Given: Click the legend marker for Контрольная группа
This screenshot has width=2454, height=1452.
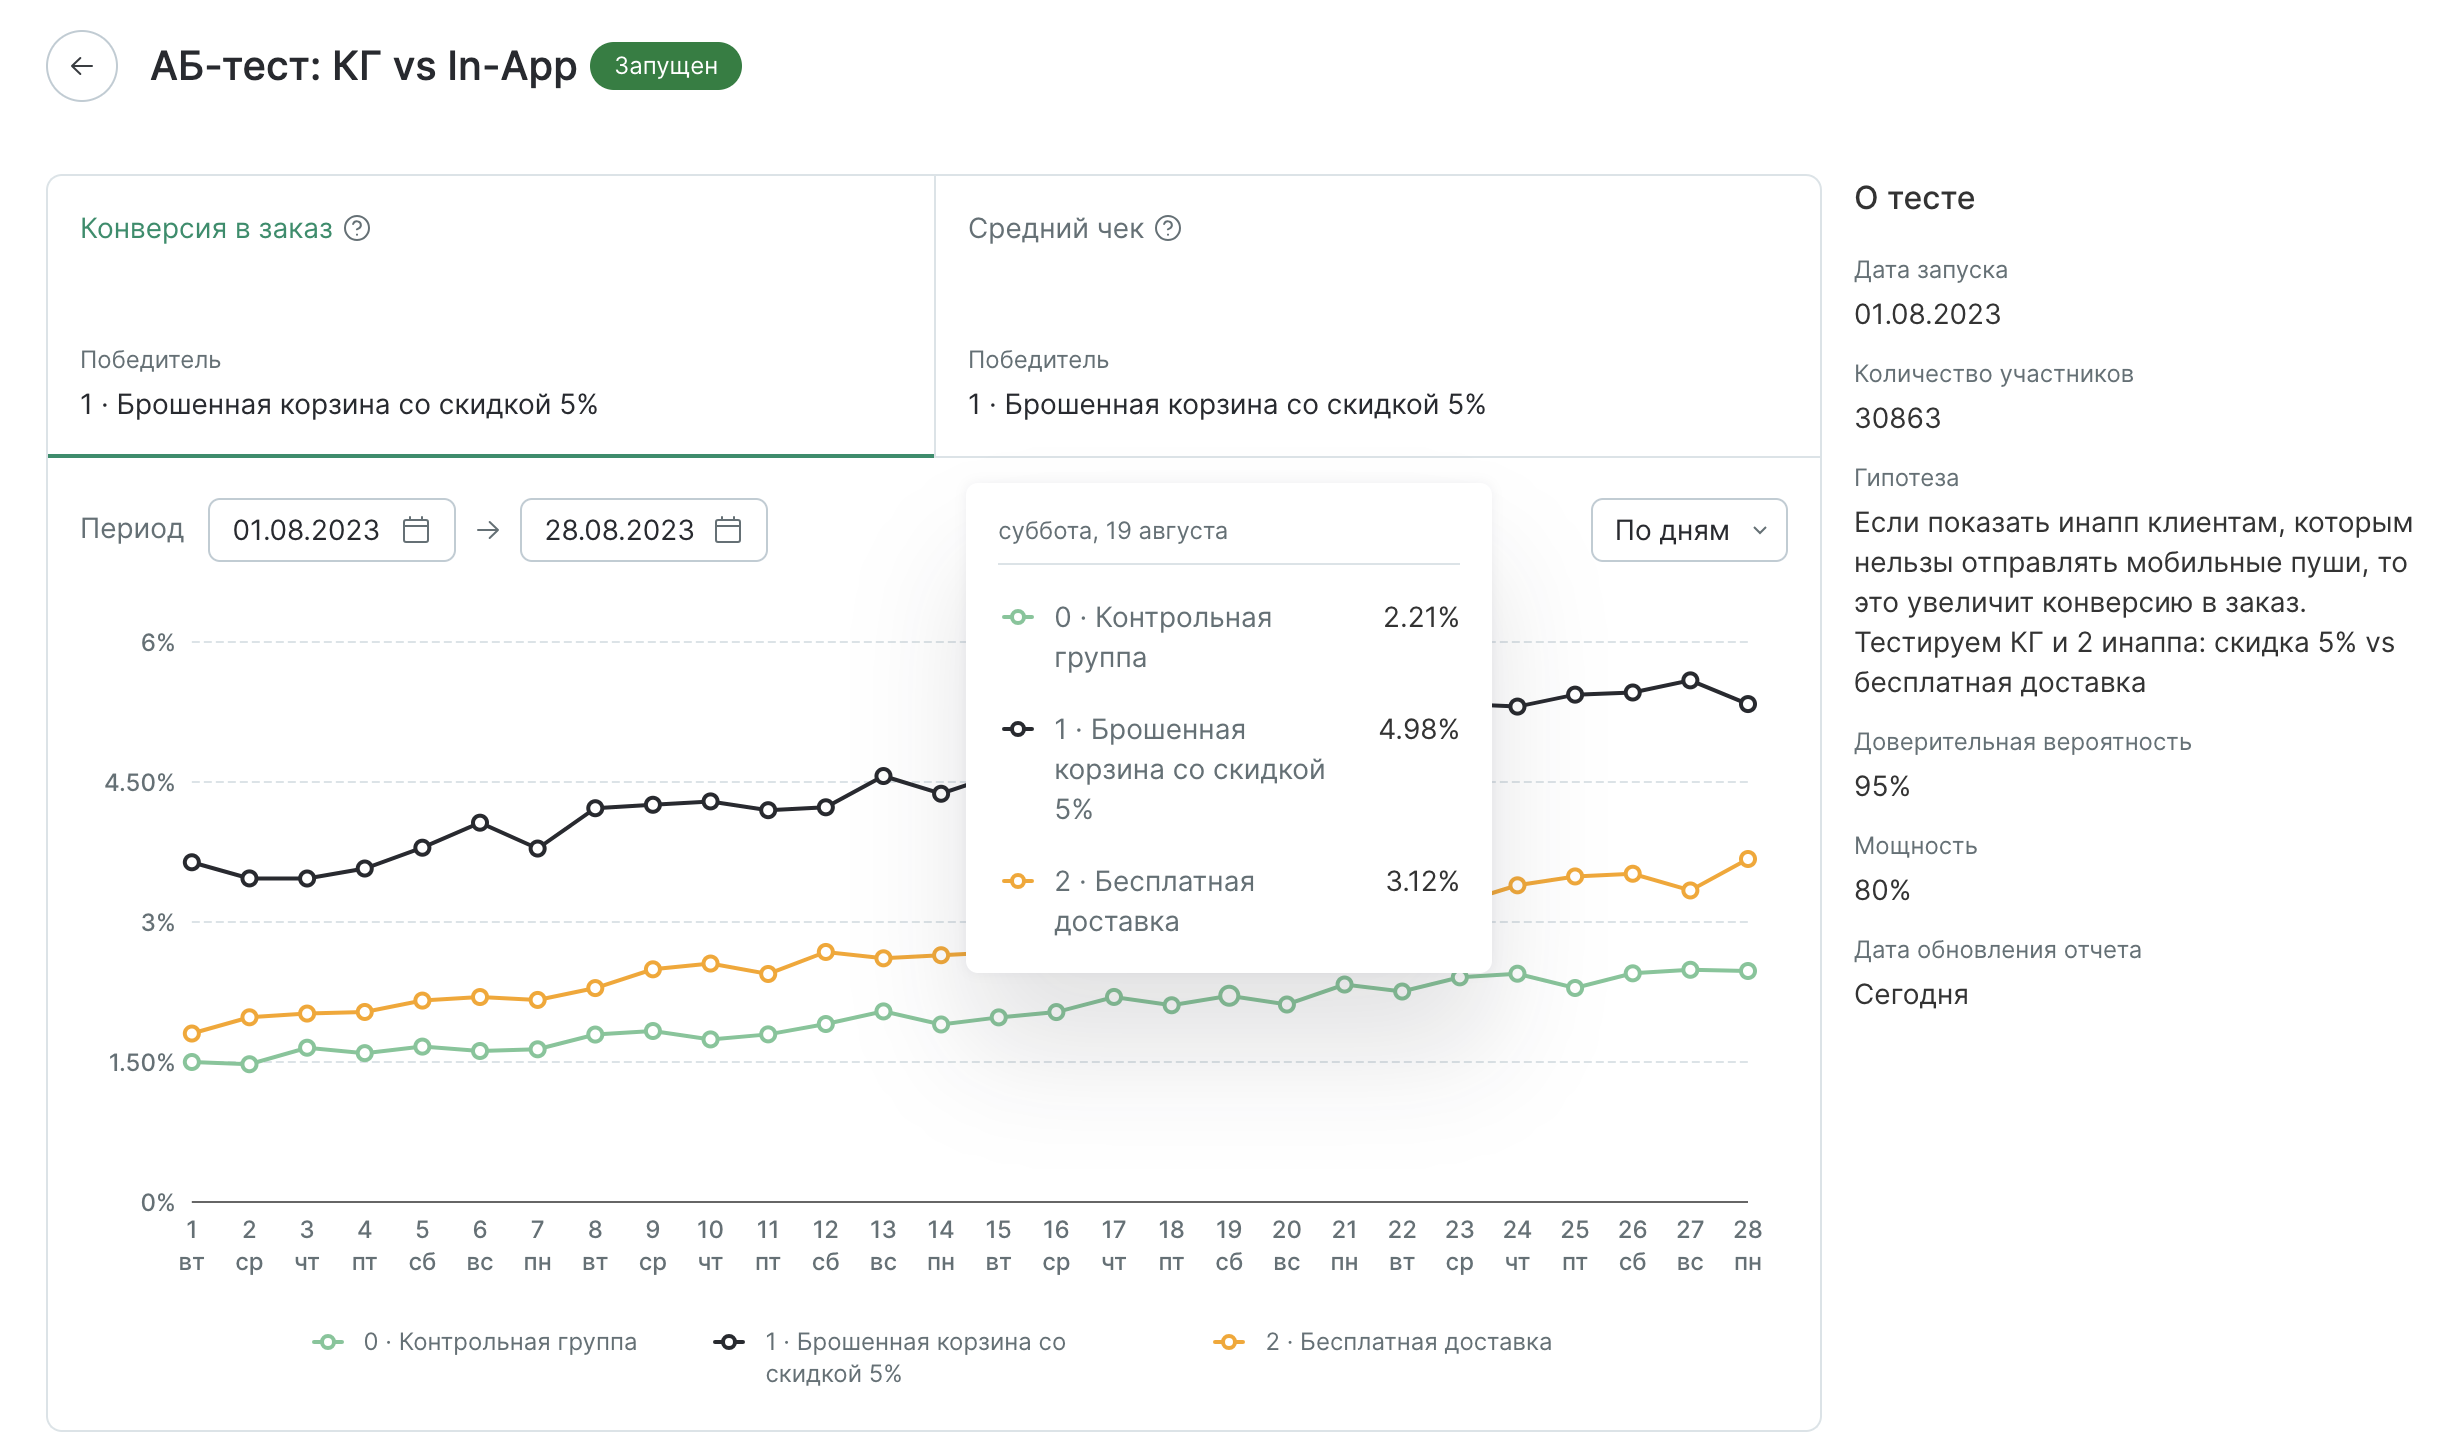Looking at the screenshot, I should (x=328, y=1342).
